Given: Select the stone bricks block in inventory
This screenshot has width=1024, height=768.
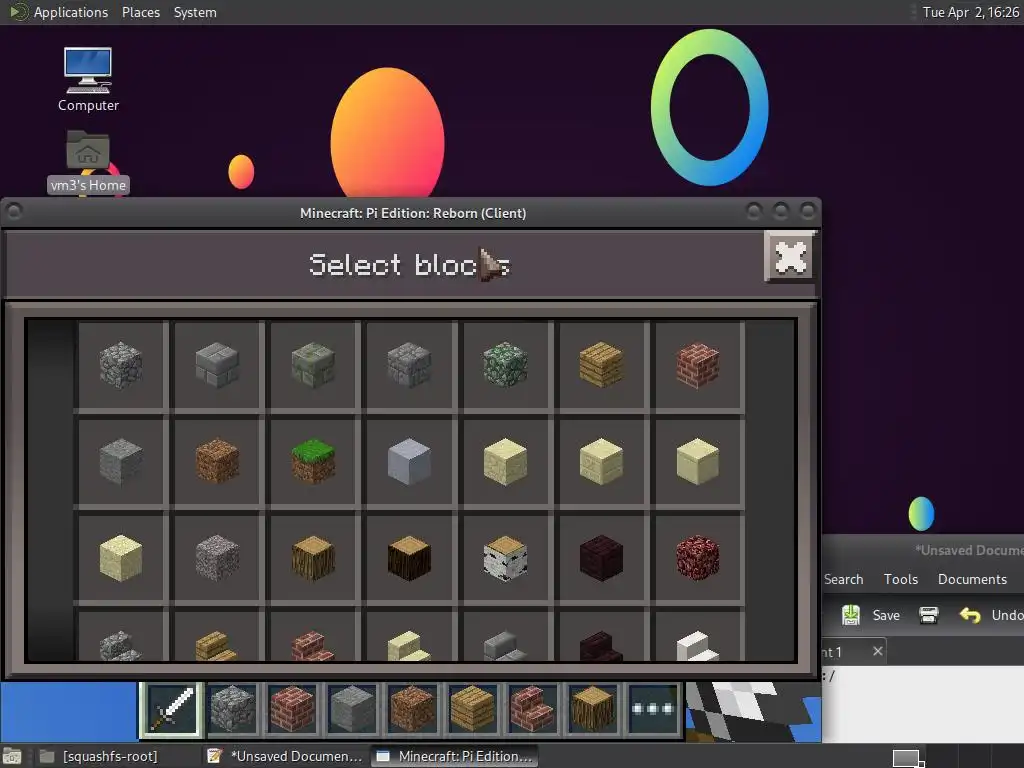Looking at the screenshot, I should click(217, 365).
